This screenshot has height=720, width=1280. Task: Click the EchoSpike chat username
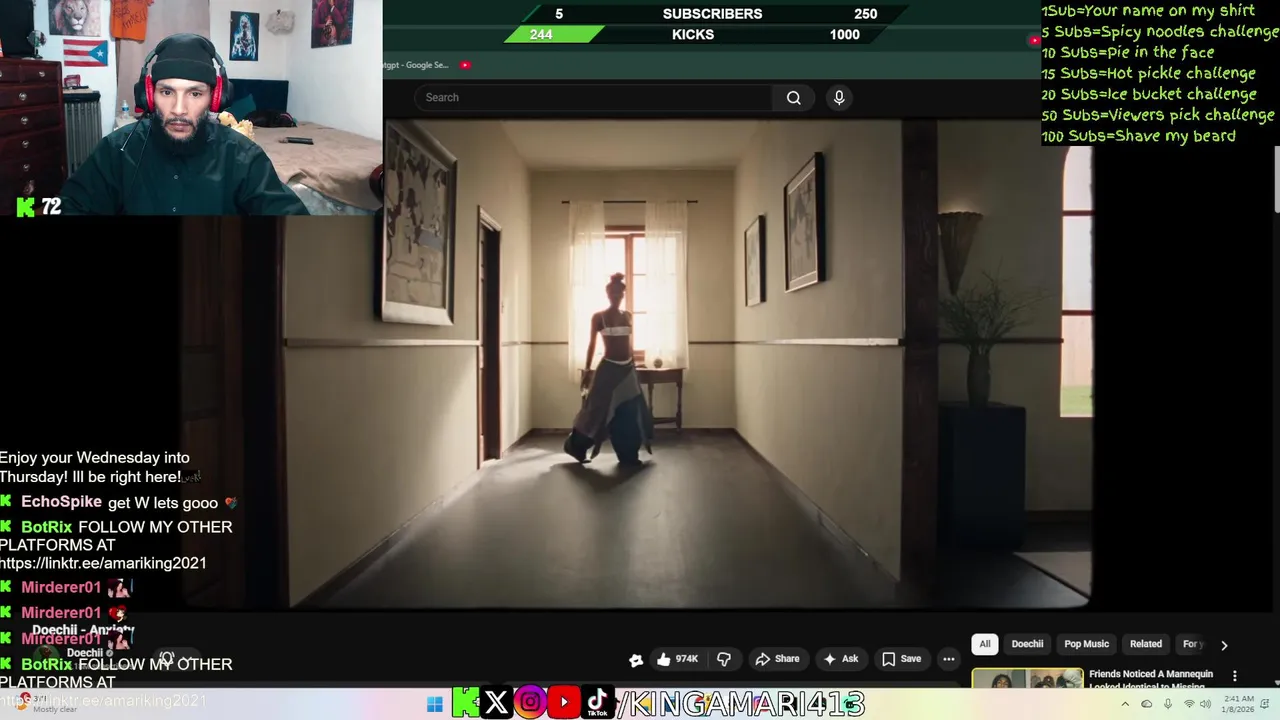pyautogui.click(x=61, y=502)
